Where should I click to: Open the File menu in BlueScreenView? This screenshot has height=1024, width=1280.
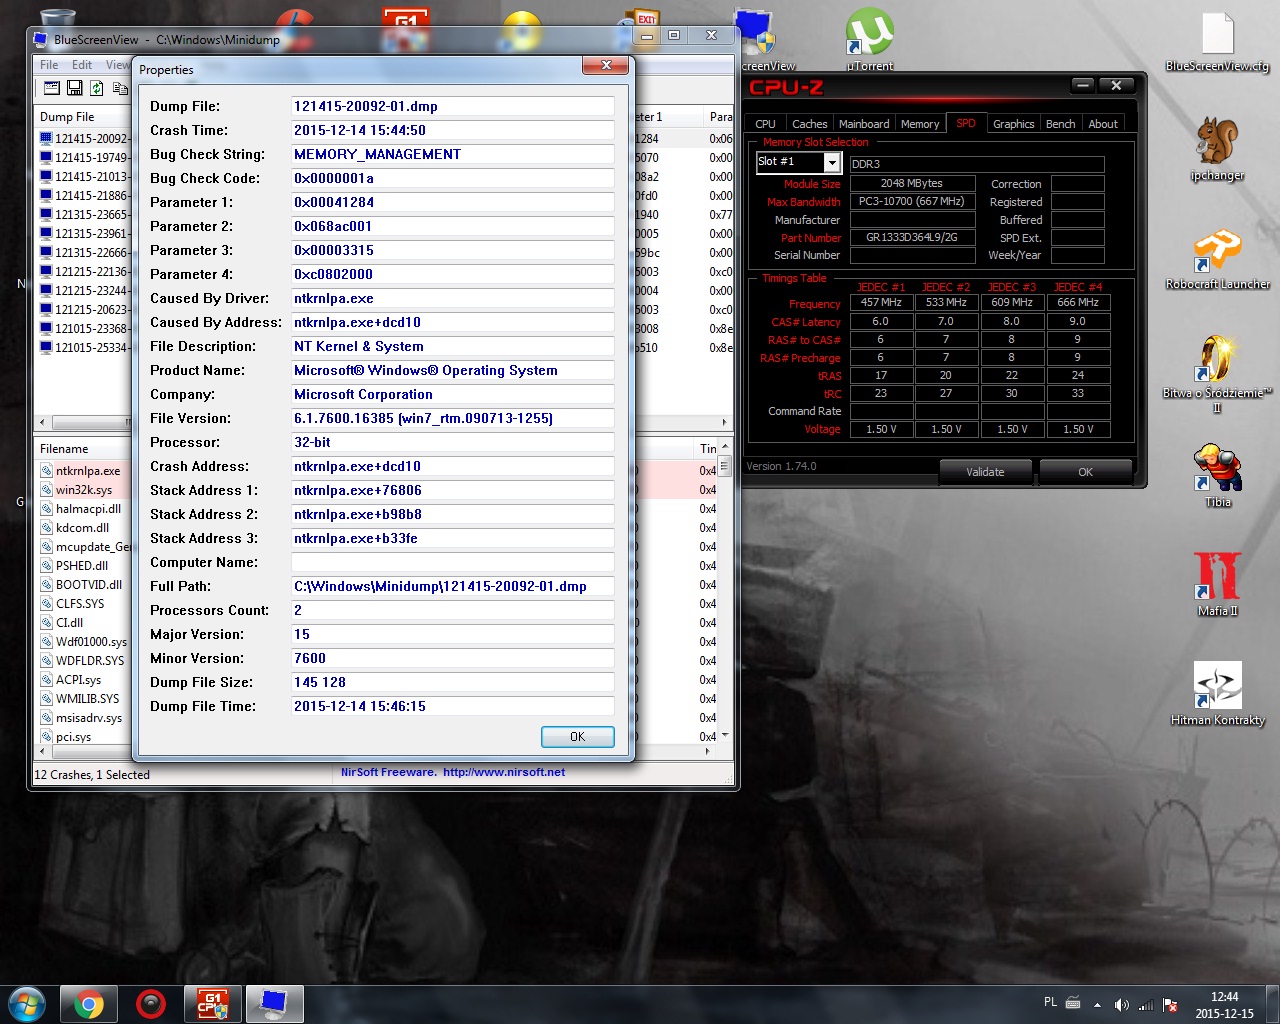coord(49,65)
